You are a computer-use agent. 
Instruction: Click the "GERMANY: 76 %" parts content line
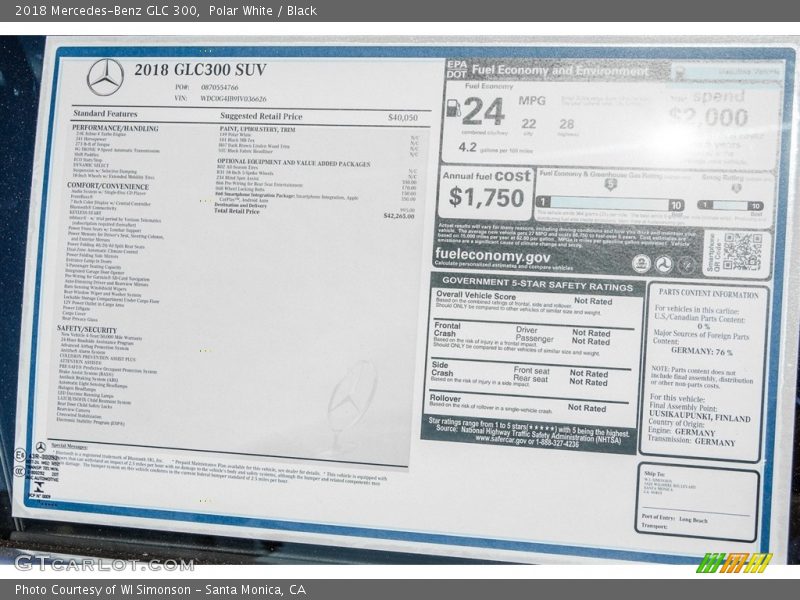tap(702, 351)
